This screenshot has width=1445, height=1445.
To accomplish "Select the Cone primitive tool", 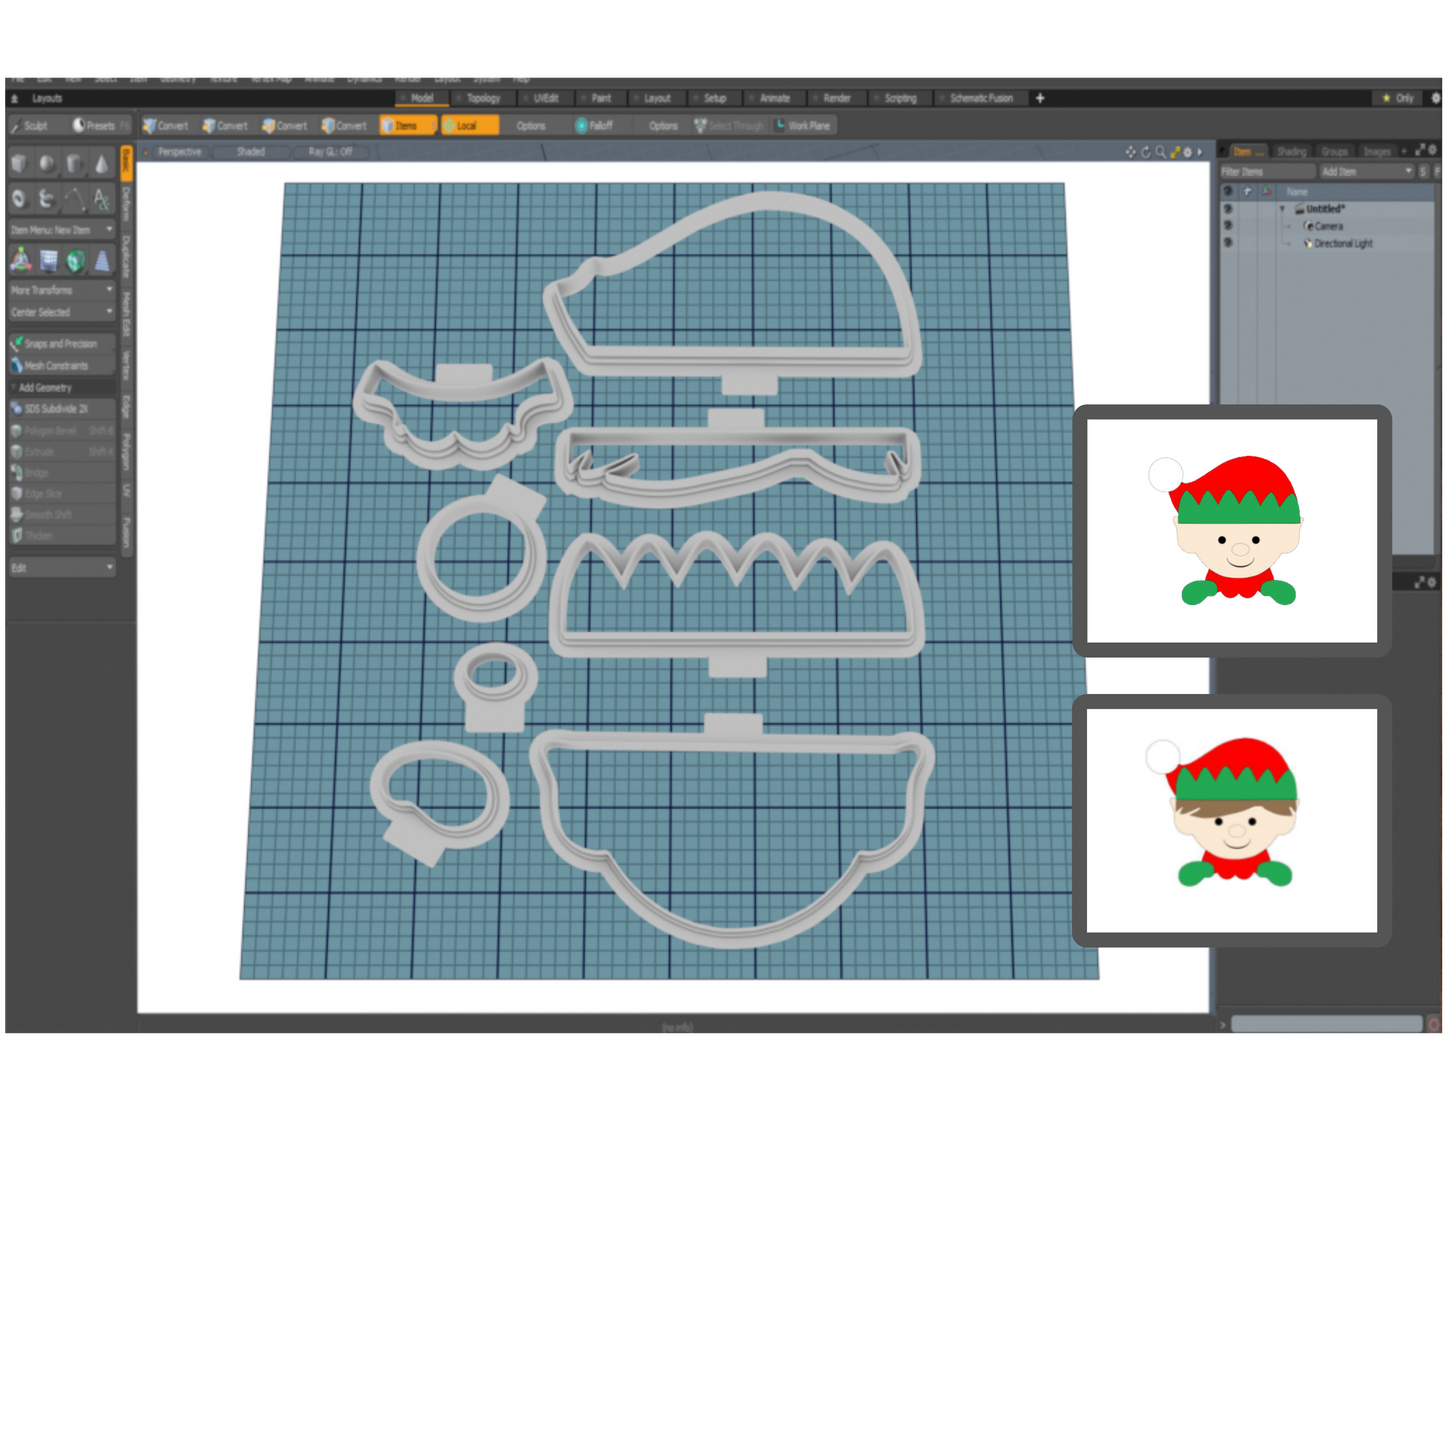I will tap(101, 164).
